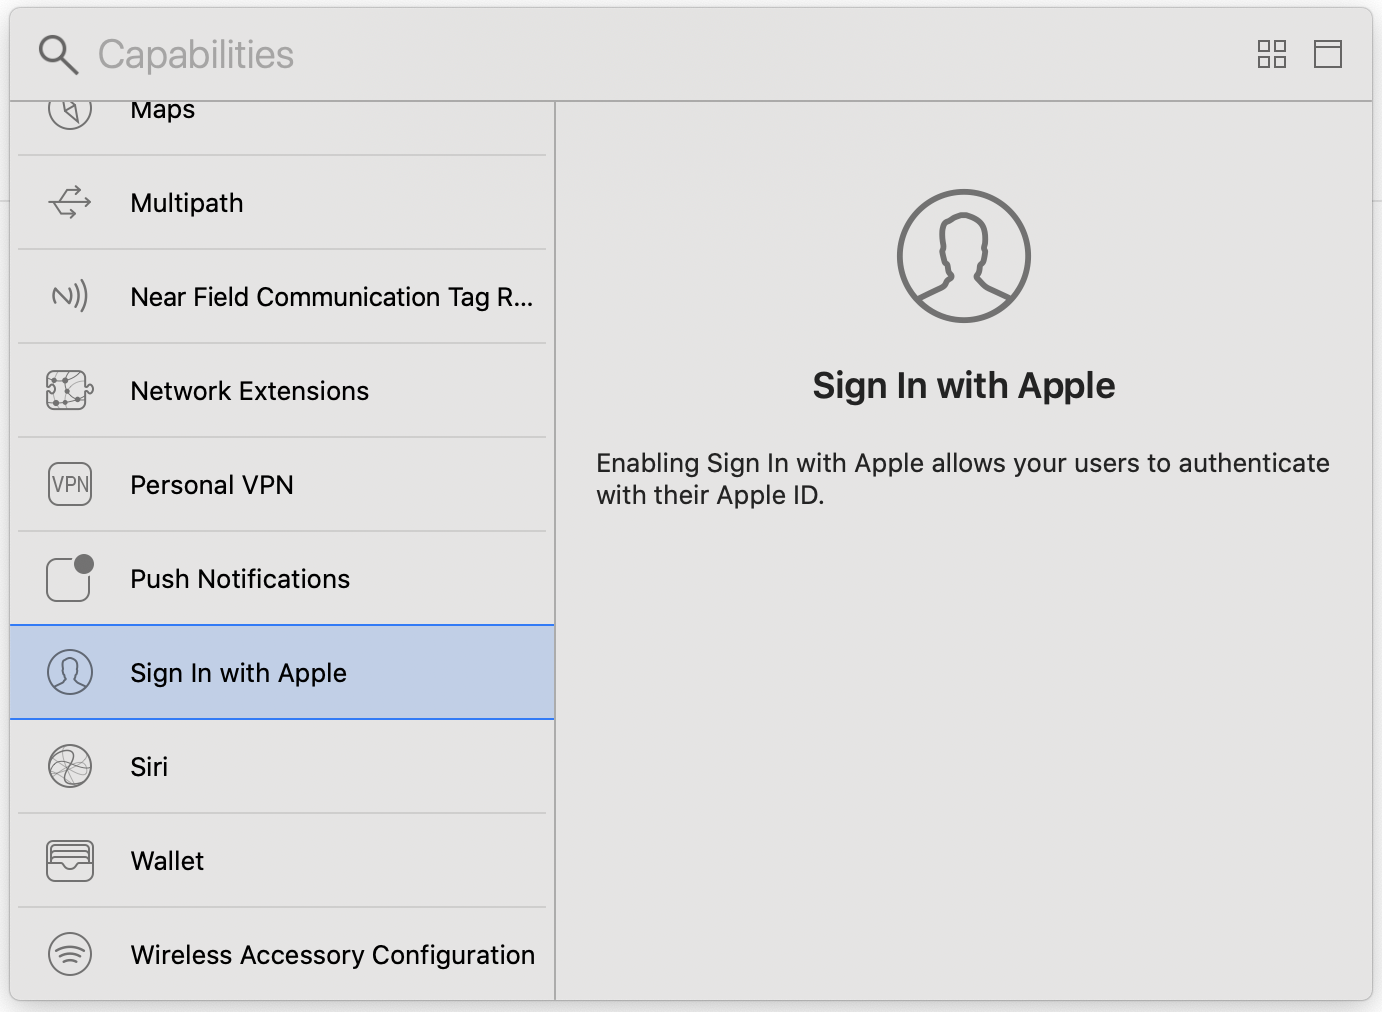Select Wireless Accessory Configuration capability
Screen dimensions: 1382x1012
(282, 954)
